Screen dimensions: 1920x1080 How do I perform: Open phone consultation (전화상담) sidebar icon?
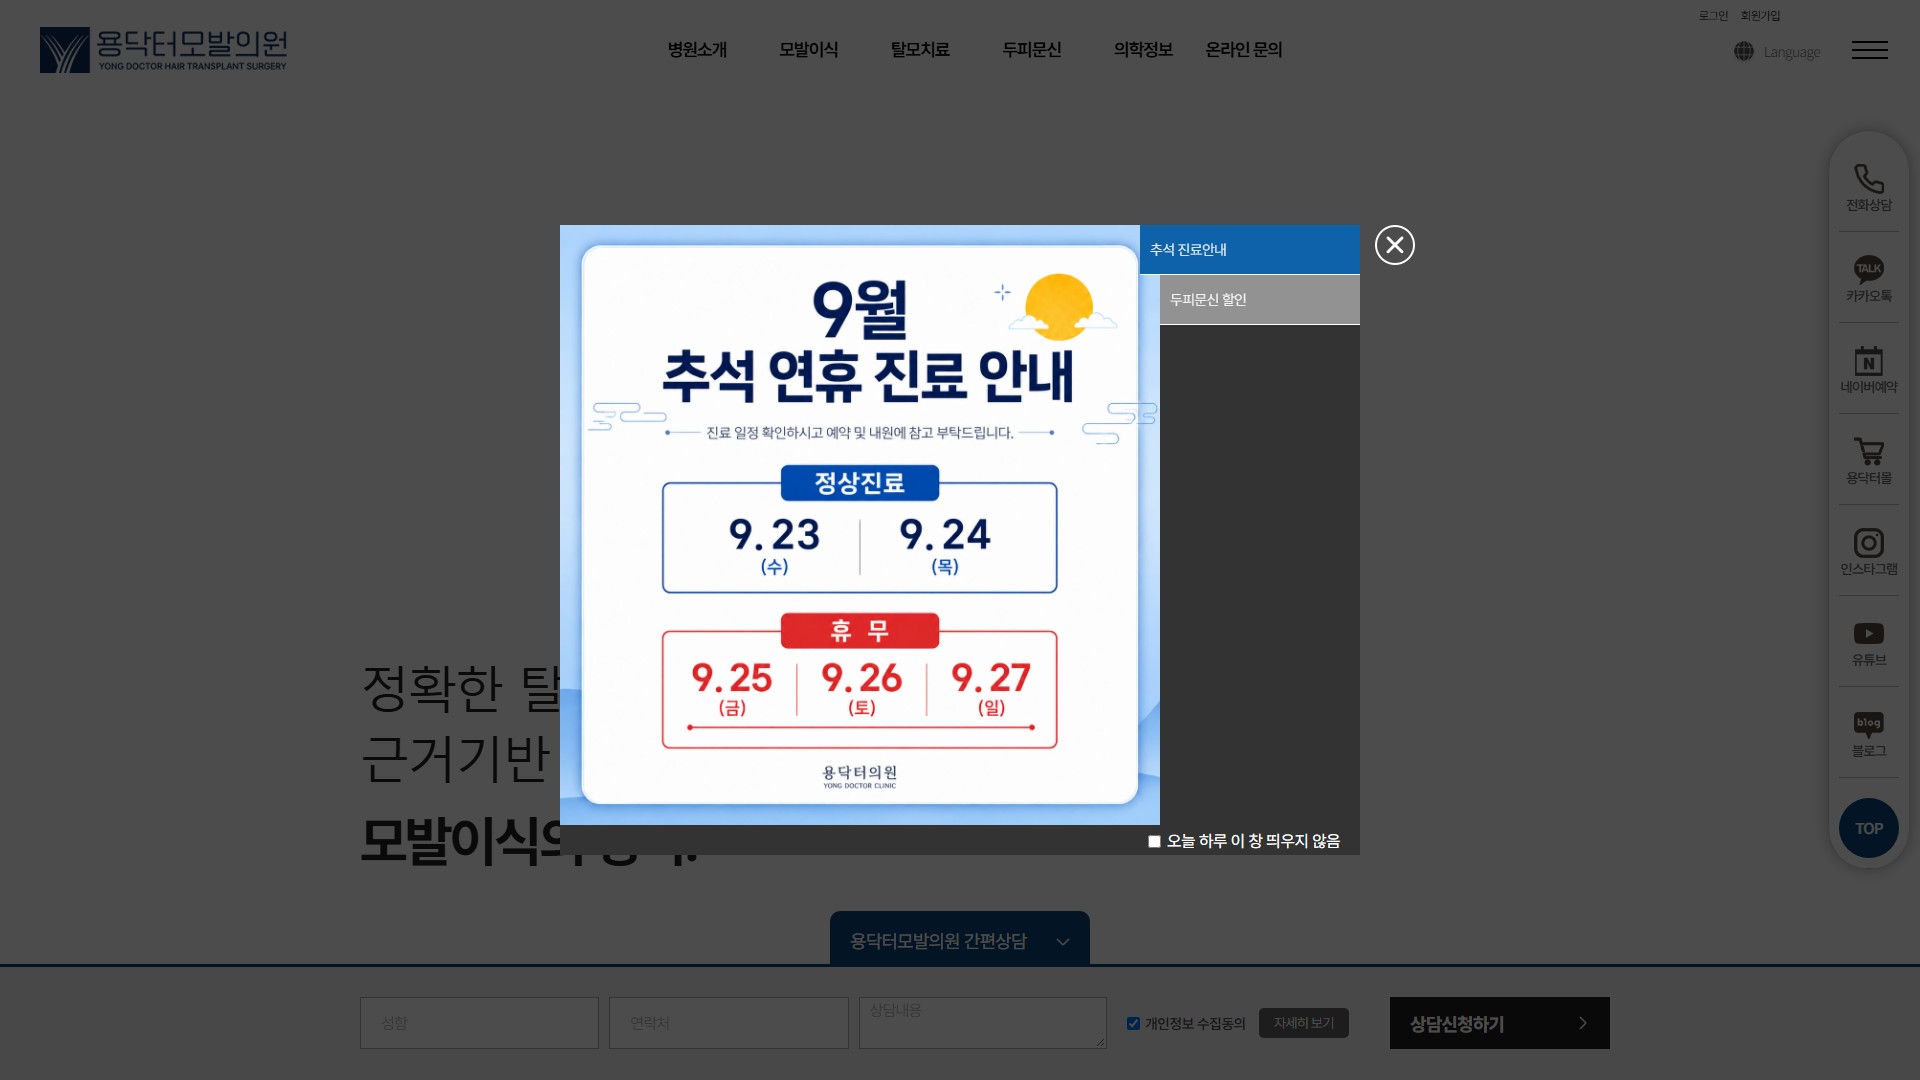pyautogui.click(x=1868, y=188)
